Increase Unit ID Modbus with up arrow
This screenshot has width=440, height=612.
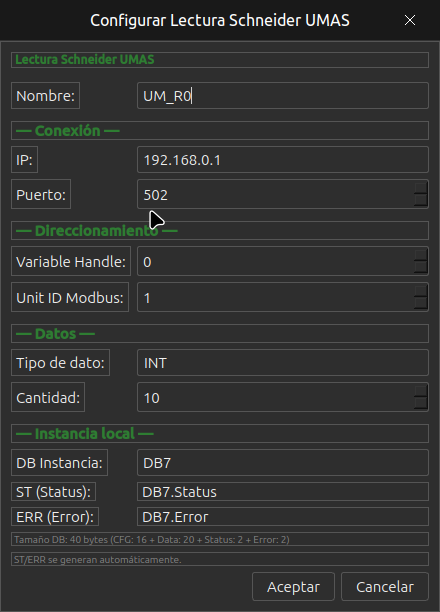(421, 291)
